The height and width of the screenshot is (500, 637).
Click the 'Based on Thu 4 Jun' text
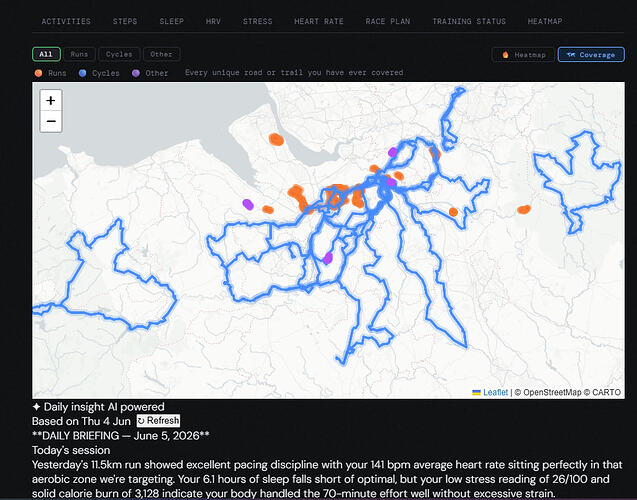coord(81,421)
